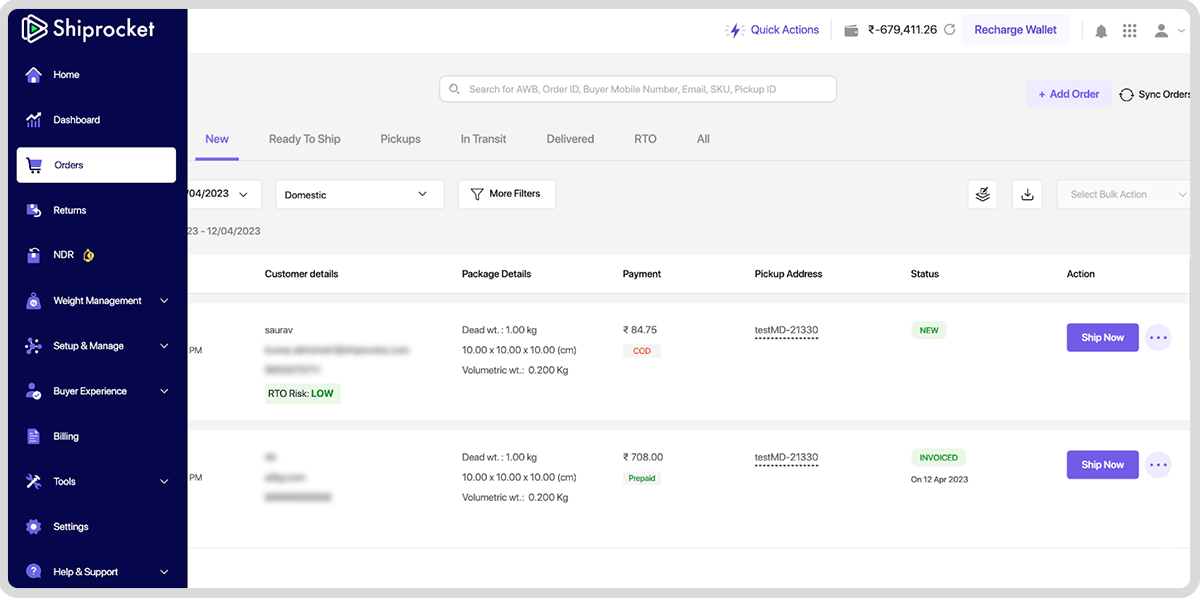This screenshot has width=1200, height=598.
Task: Click the Add Order button
Action: [1068, 94]
